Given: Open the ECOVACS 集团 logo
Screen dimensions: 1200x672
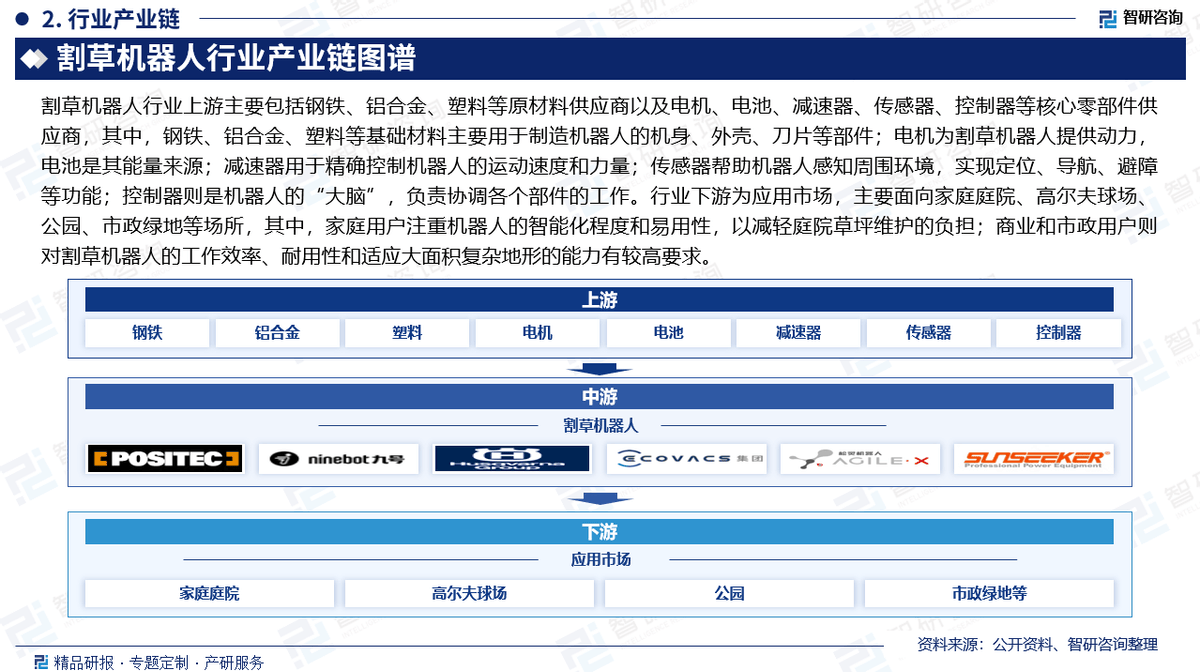Looking at the screenshot, I should click(686, 459).
